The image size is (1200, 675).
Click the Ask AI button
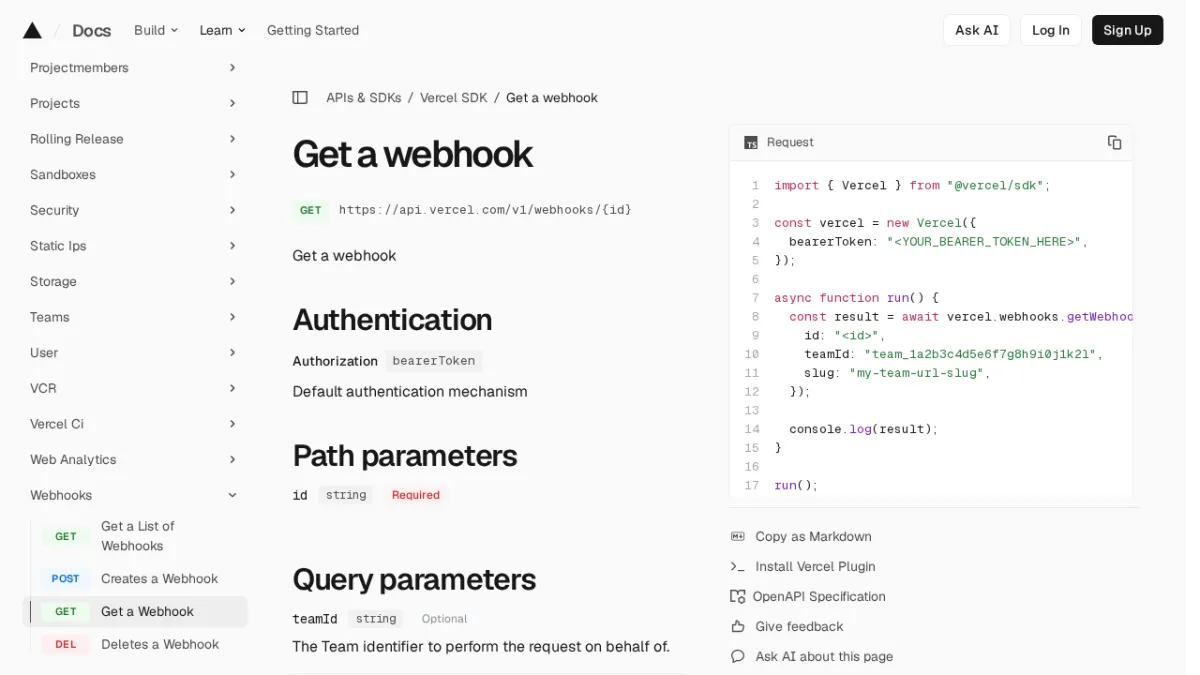(x=976, y=30)
